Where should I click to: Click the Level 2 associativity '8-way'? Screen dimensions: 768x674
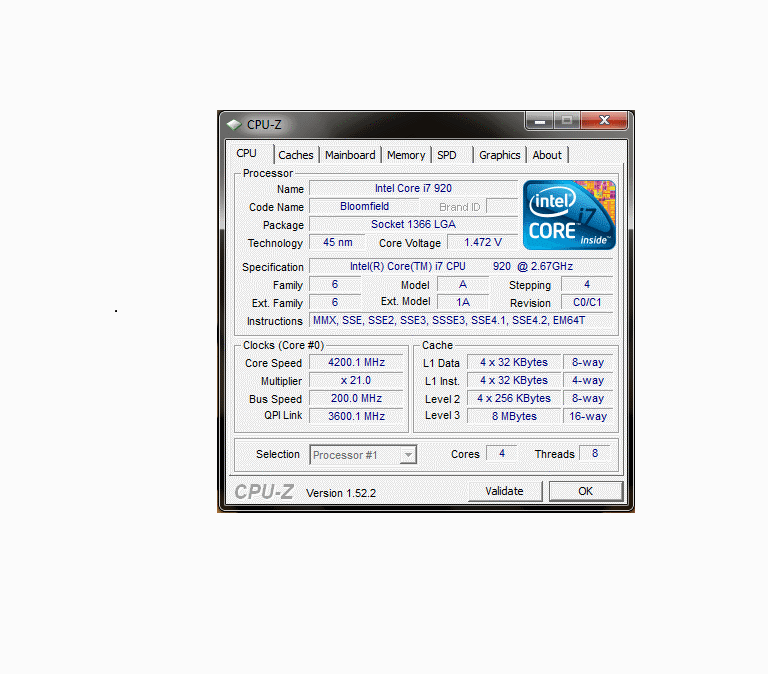pos(588,399)
